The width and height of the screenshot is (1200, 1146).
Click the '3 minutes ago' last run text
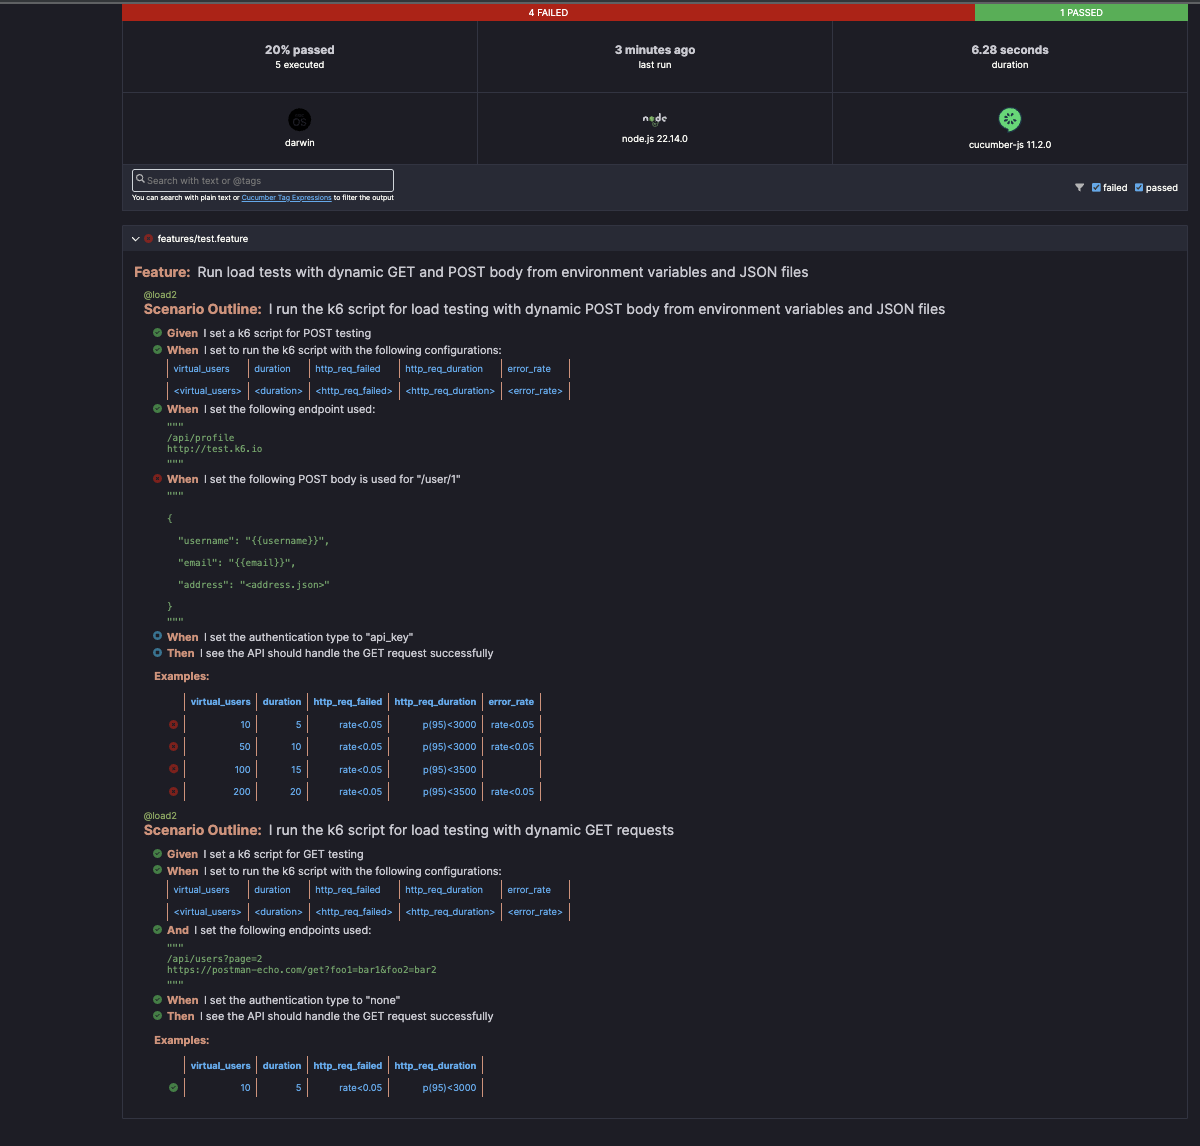coord(655,50)
